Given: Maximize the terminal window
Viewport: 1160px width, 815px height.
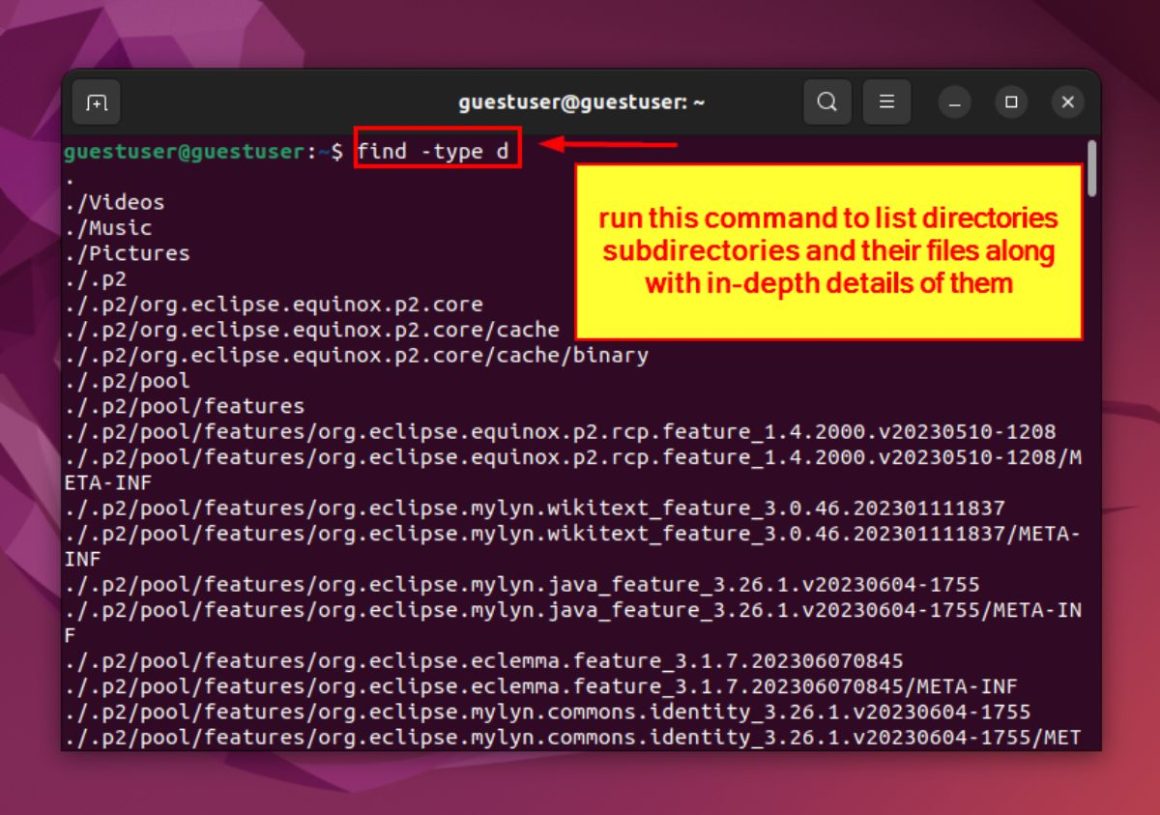Looking at the screenshot, I should click(1011, 103).
